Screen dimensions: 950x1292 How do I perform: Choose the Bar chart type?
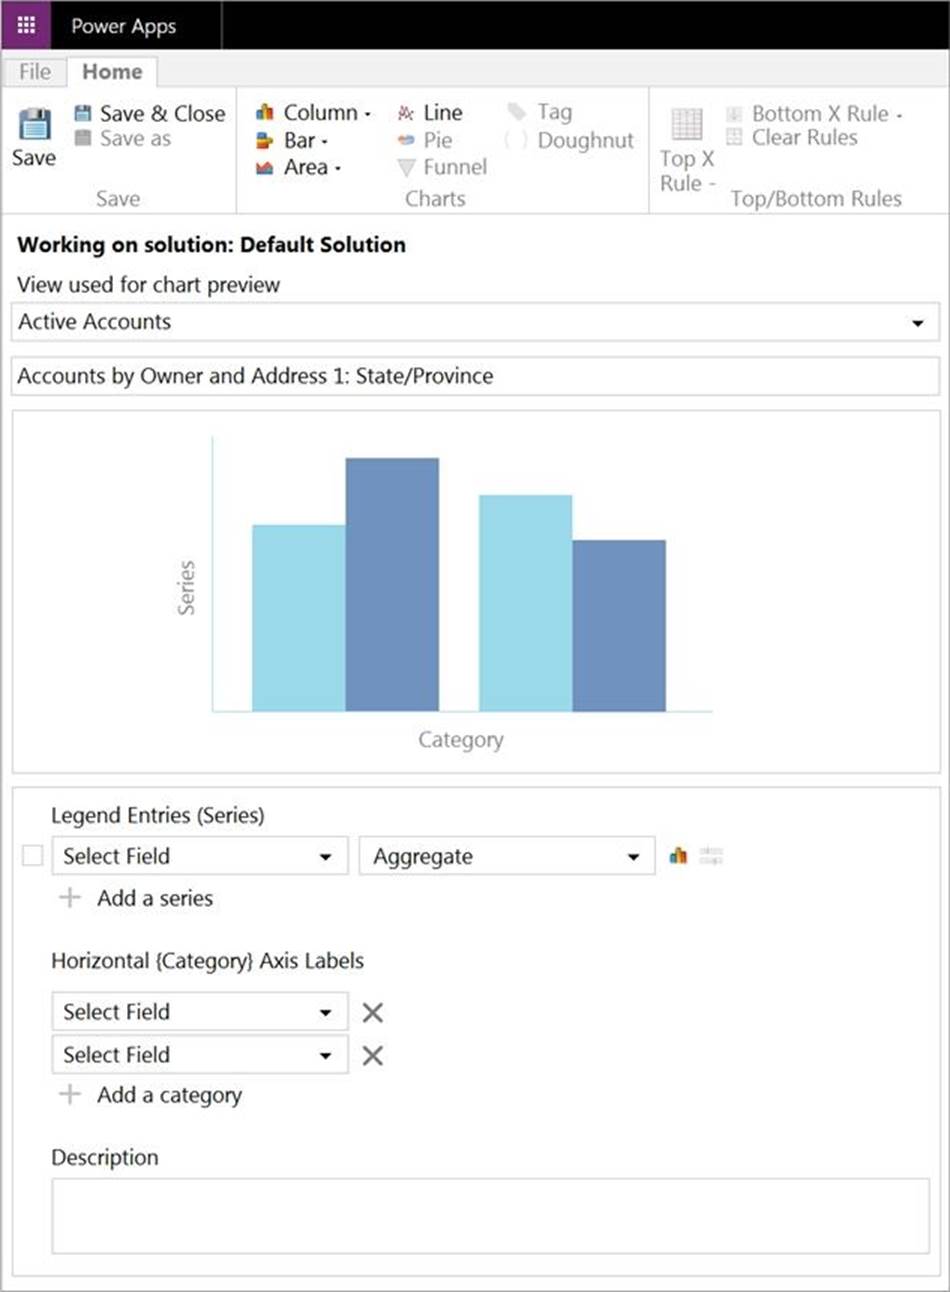point(291,141)
